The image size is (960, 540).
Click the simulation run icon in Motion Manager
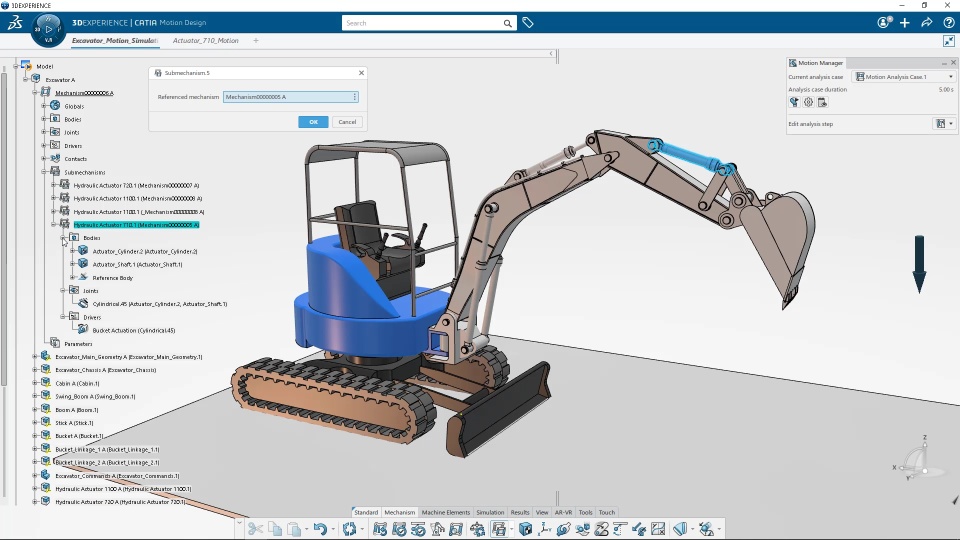coord(794,103)
